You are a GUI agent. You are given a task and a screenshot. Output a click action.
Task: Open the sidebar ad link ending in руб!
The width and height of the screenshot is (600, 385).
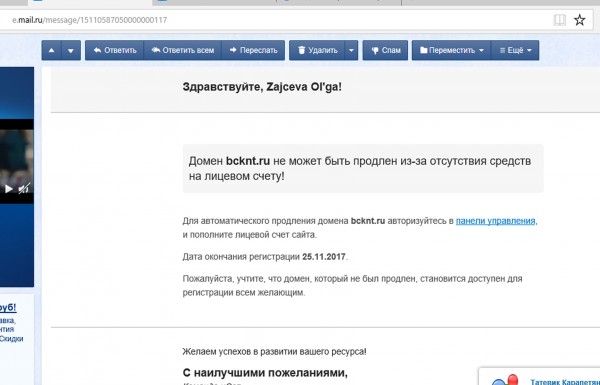(8, 307)
